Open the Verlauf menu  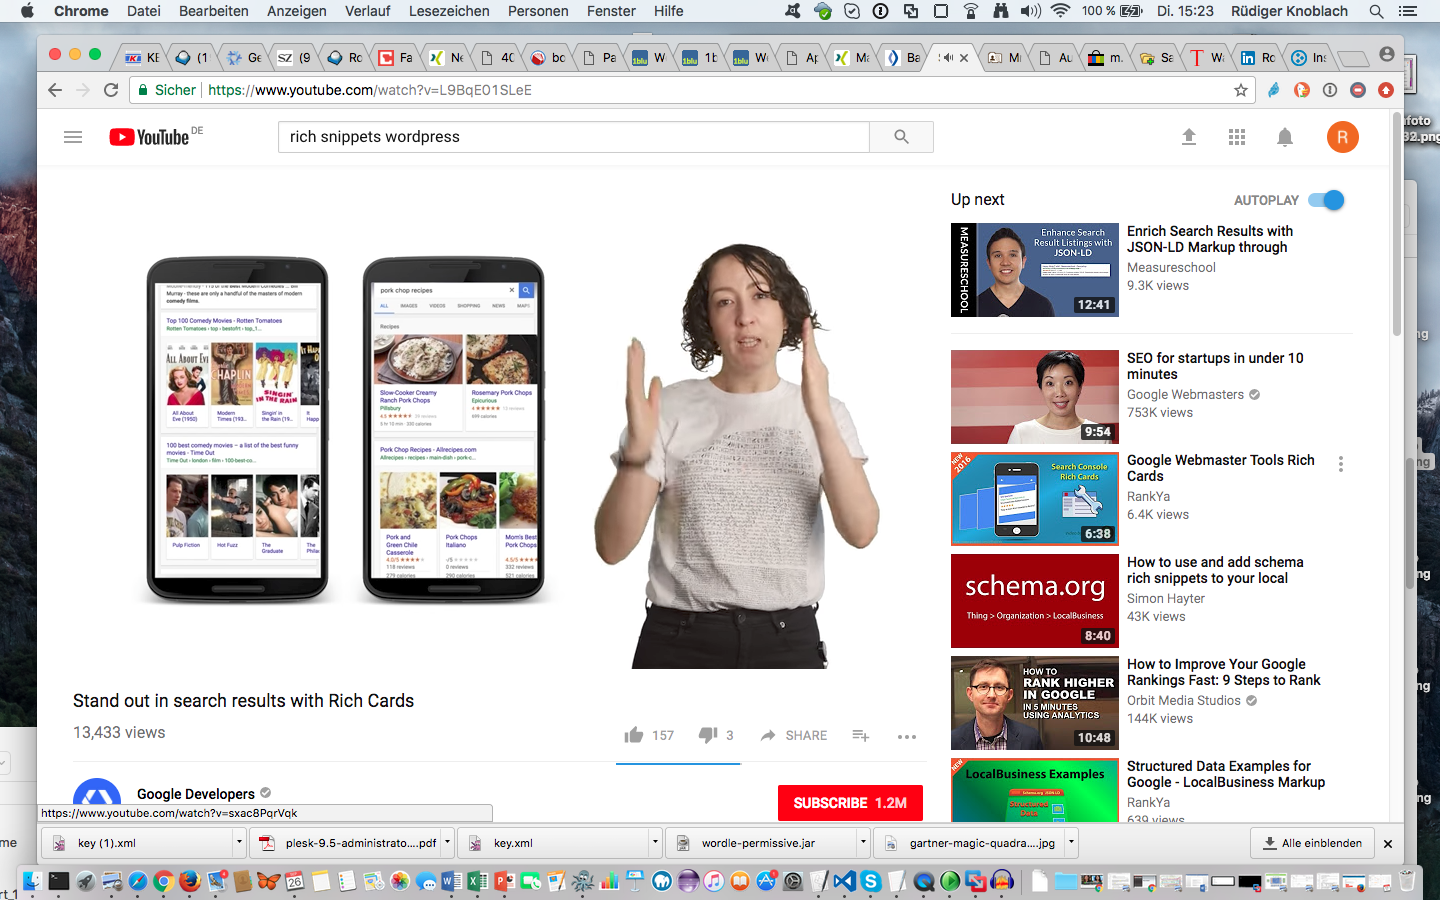[x=368, y=11]
